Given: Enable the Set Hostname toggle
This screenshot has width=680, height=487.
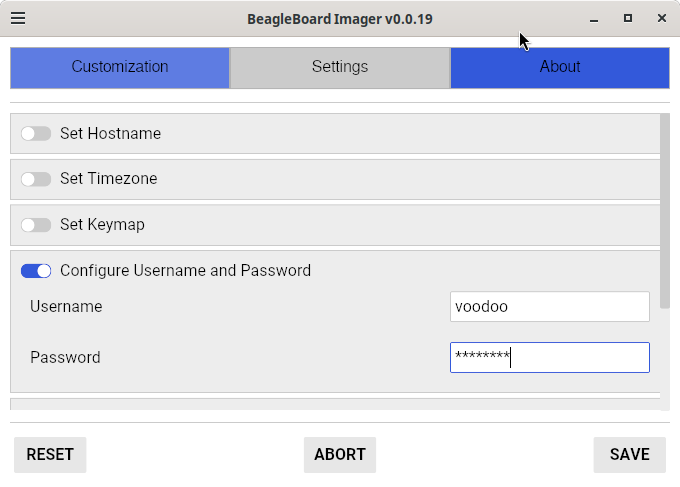Looking at the screenshot, I should coord(36,133).
